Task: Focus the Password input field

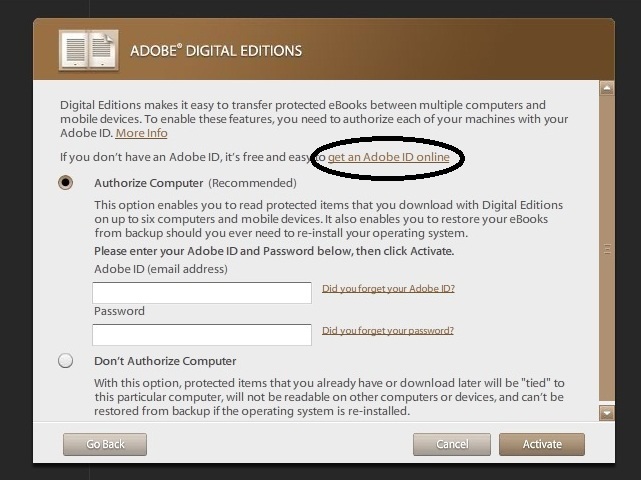Action: point(202,335)
